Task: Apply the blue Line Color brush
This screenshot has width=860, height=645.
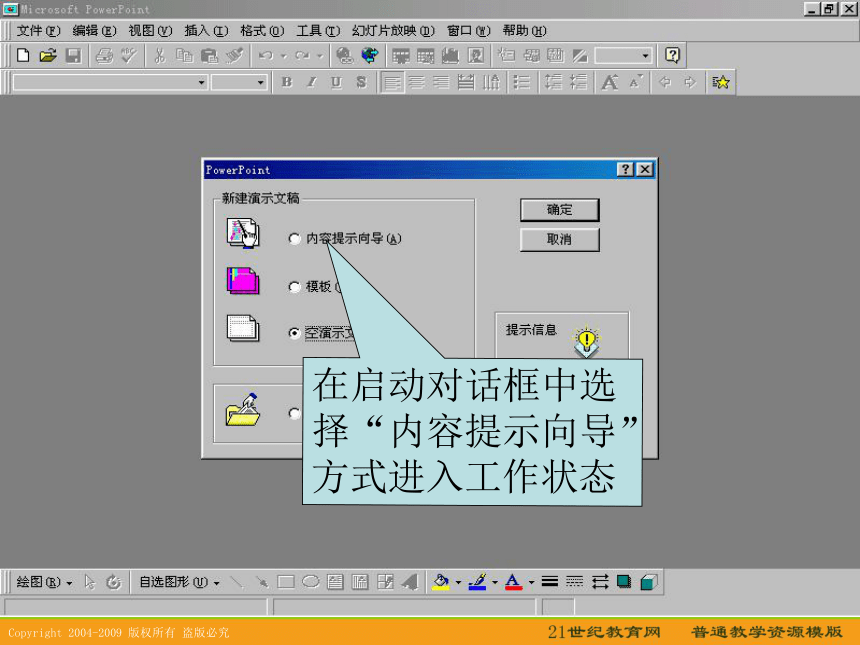Action: tap(477, 582)
